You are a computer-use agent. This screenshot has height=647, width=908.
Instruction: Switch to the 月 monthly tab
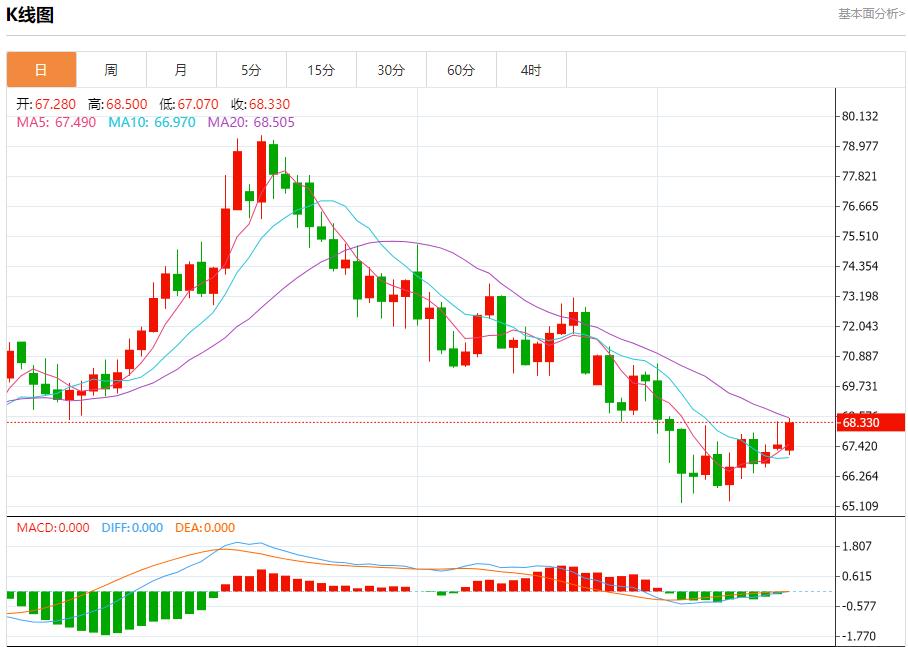pyautogui.click(x=181, y=70)
